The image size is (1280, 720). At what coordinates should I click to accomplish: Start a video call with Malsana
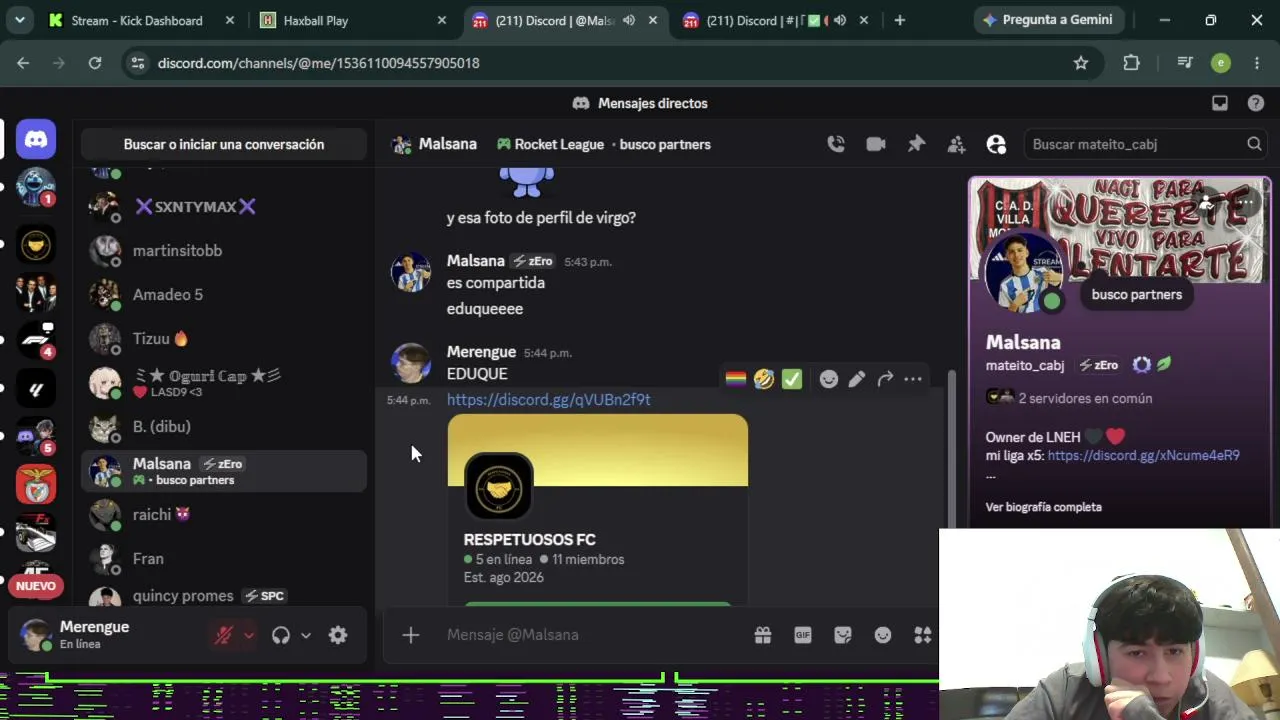point(876,144)
